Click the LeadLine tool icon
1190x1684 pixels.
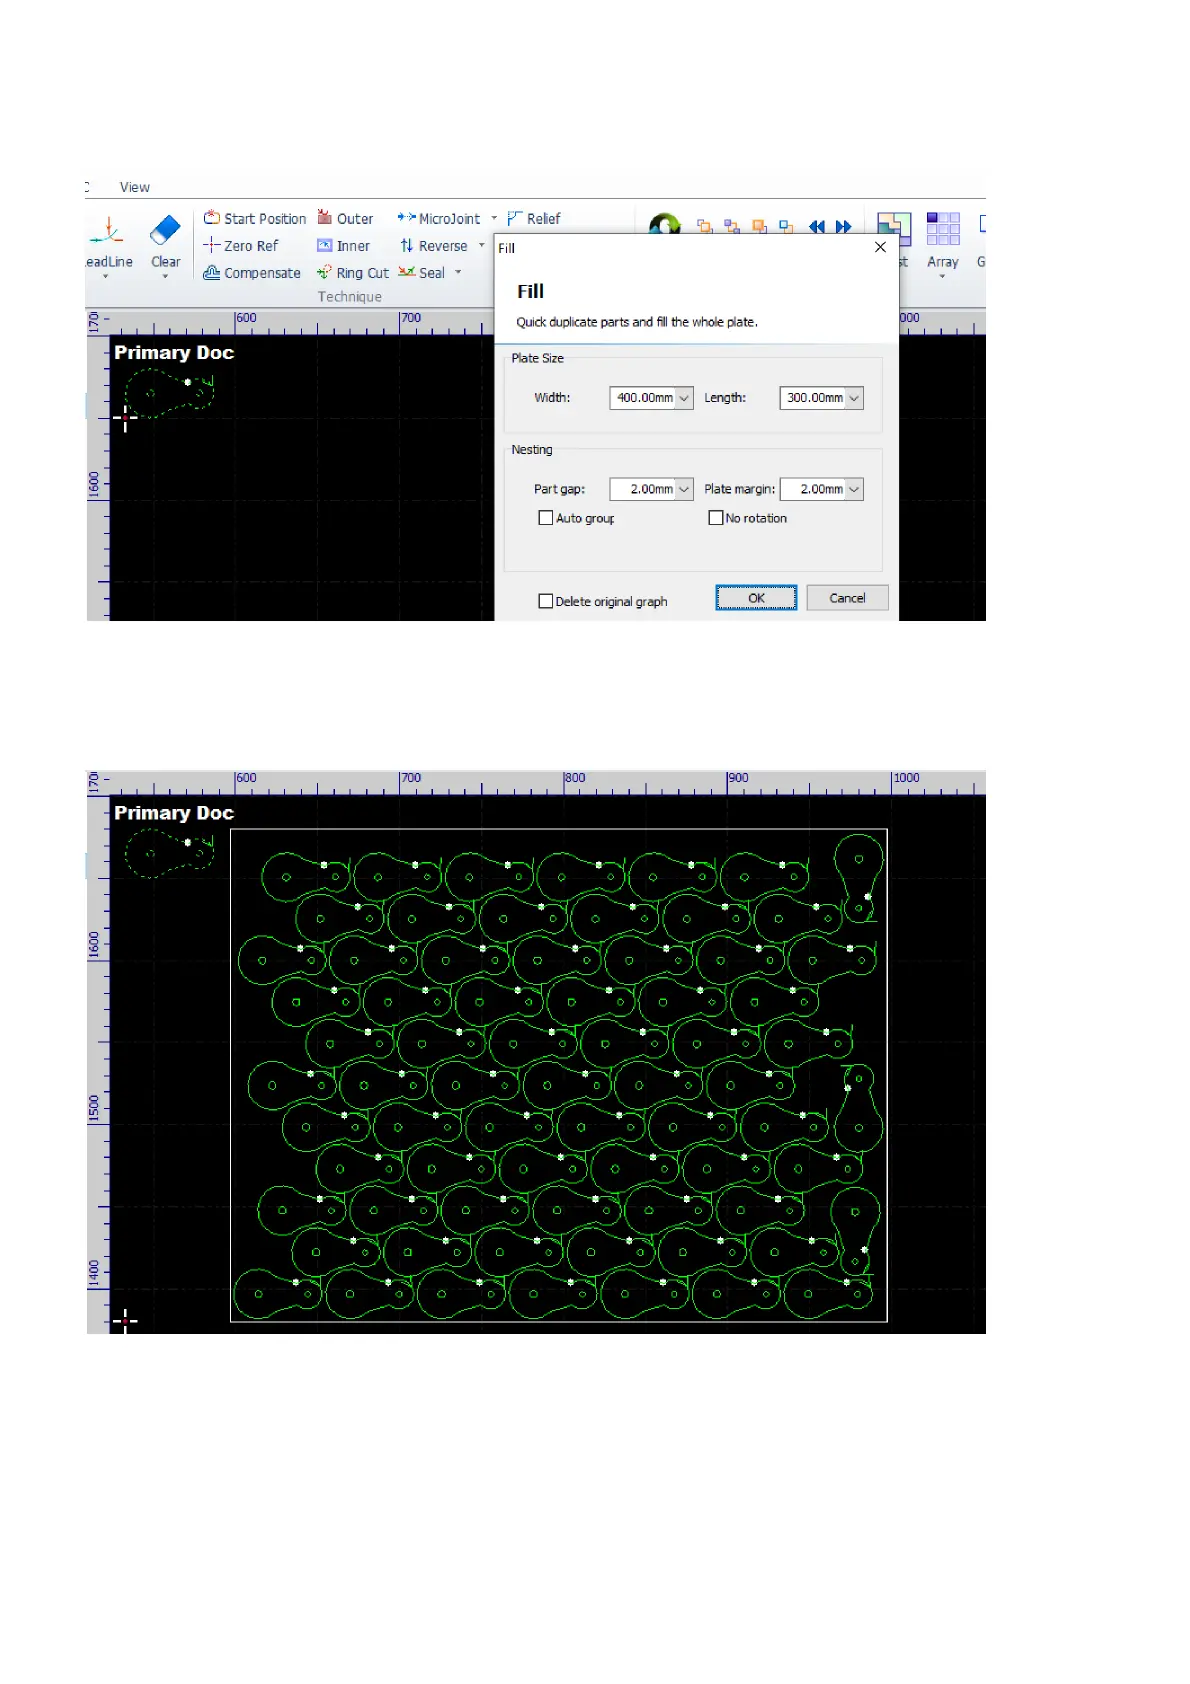point(107,232)
